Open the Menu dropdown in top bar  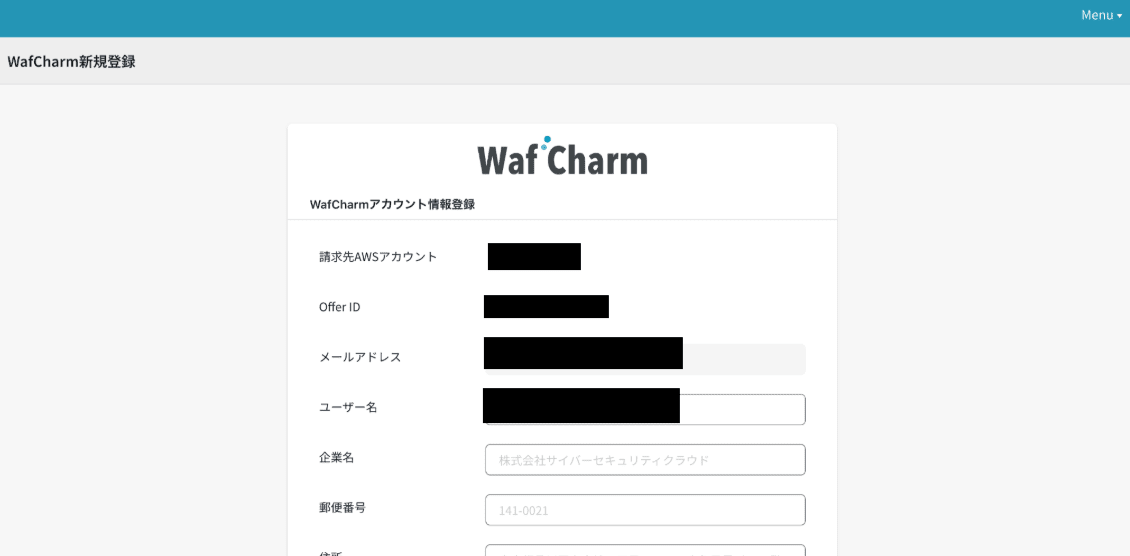click(x=1101, y=15)
